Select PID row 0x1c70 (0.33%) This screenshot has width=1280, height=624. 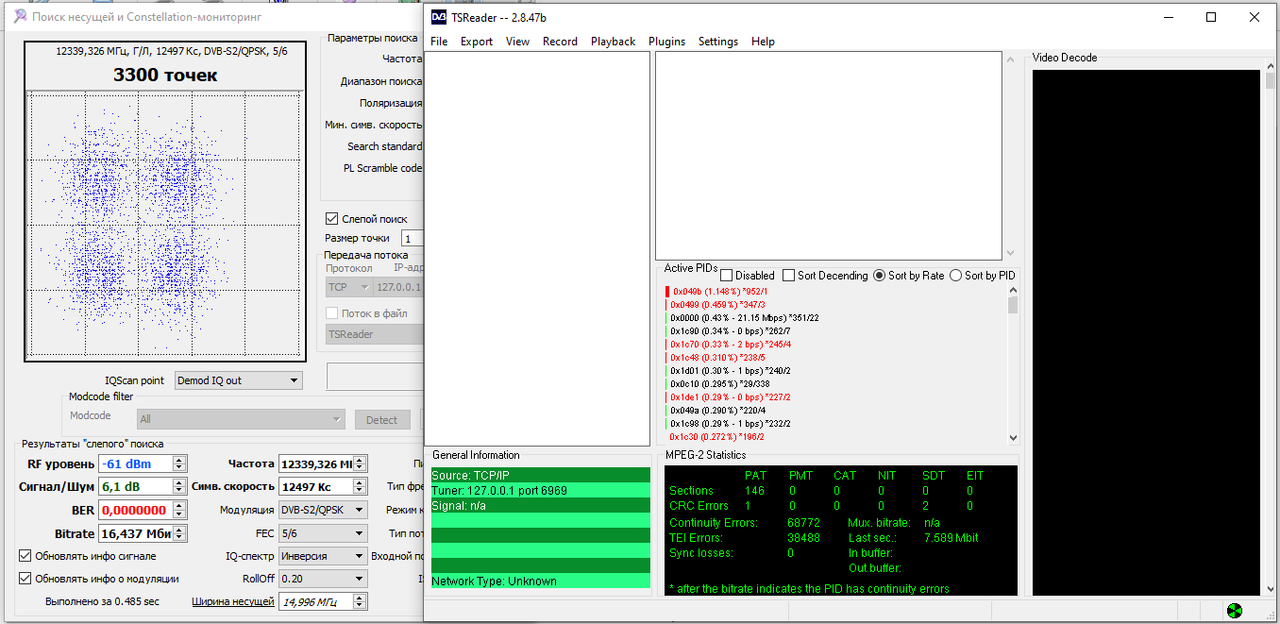coord(730,344)
